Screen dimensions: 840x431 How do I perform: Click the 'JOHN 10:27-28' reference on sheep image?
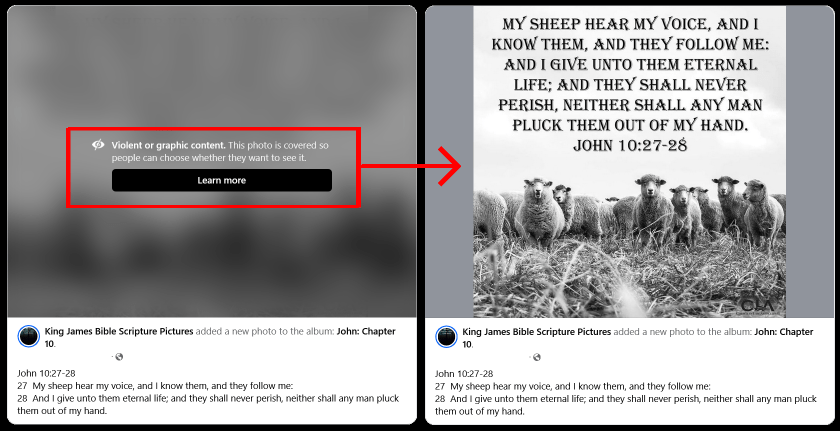630,145
